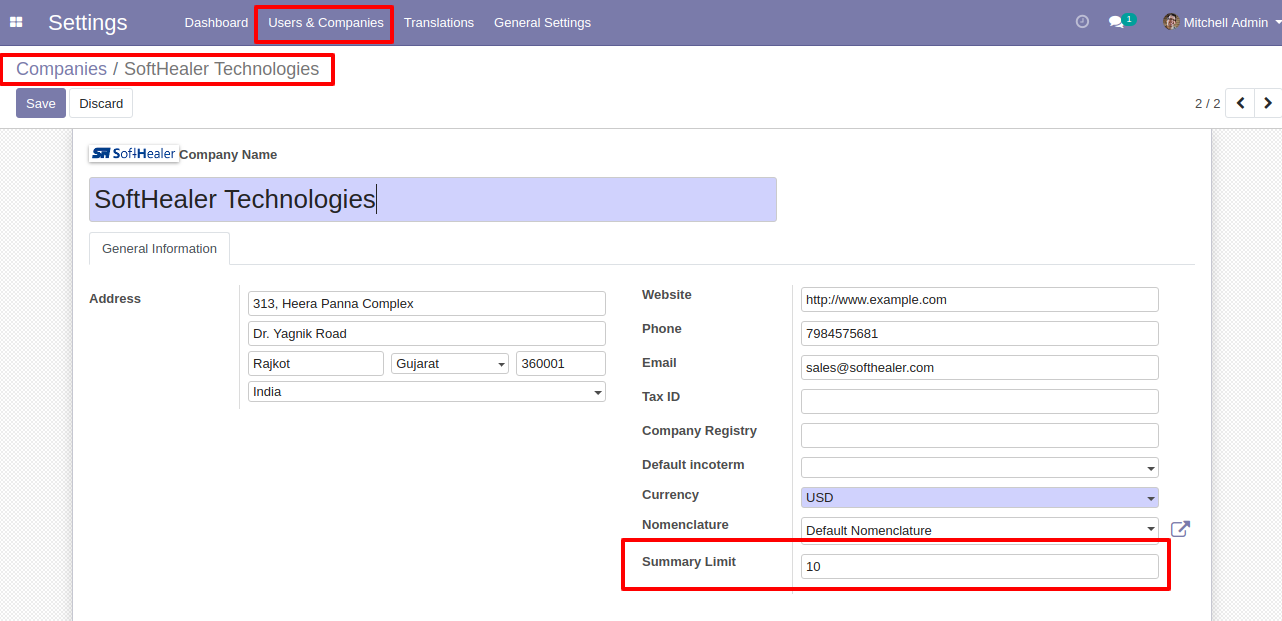Viewport: 1282px width, 621px height.
Task: Click the Website field
Action: [x=980, y=300]
